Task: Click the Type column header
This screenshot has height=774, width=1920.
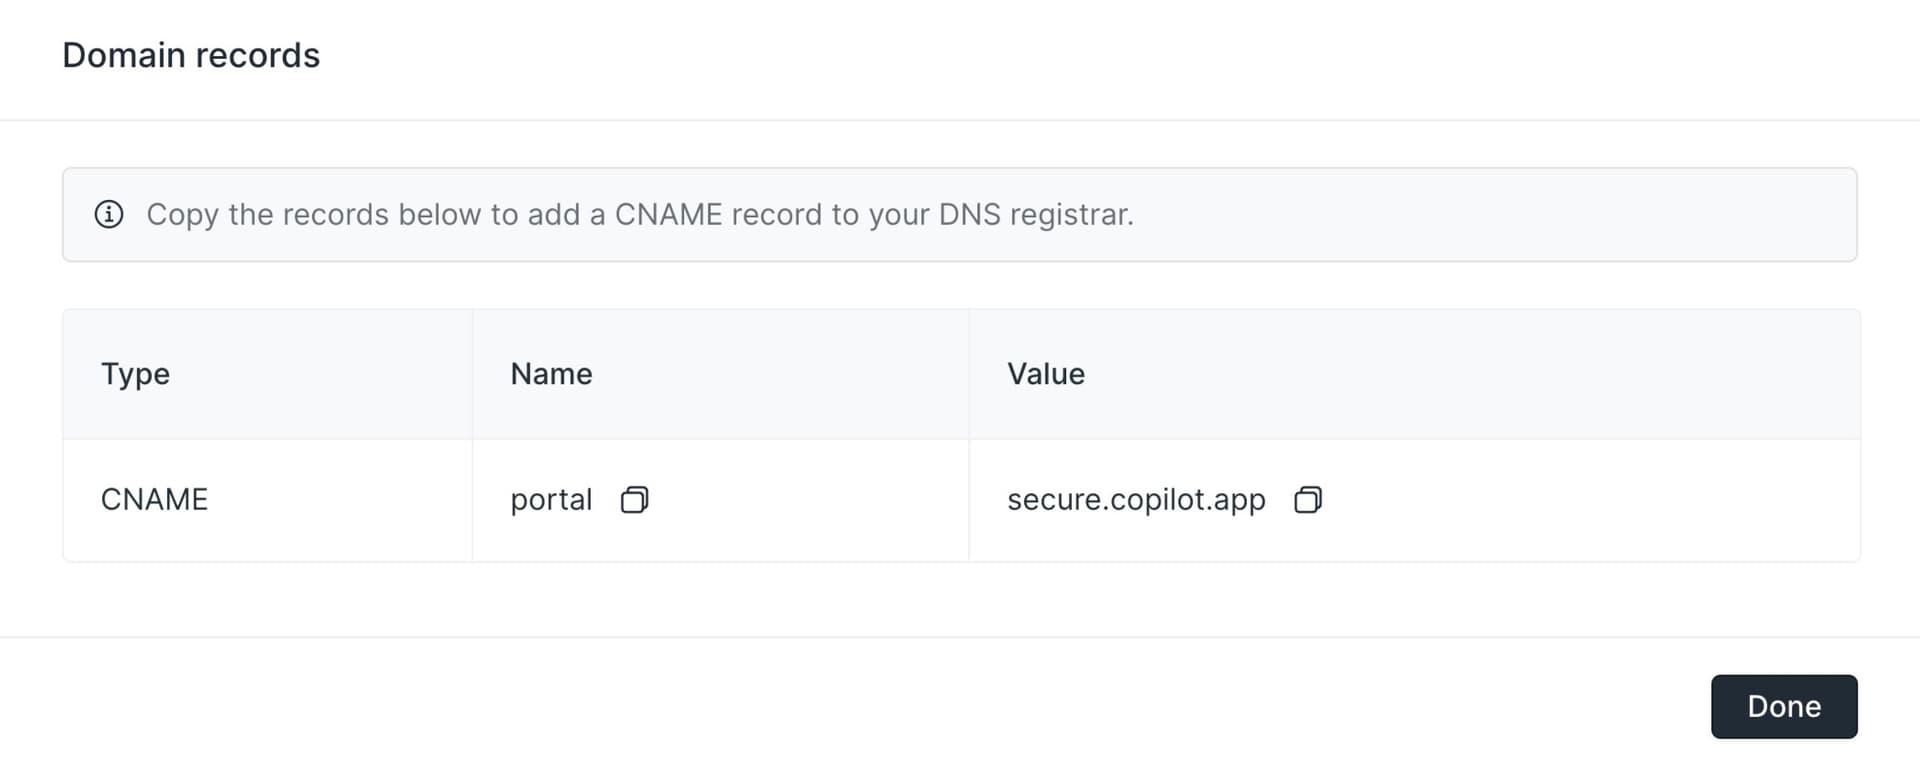Action: 135,374
